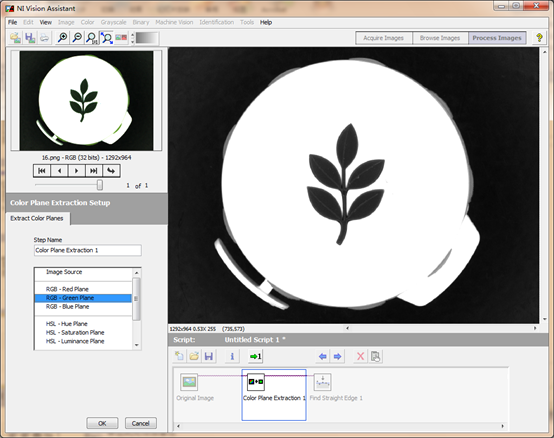Click the Run Once green arrow icon
This screenshot has width=554, height=438.
pyautogui.click(x=255, y=356)
